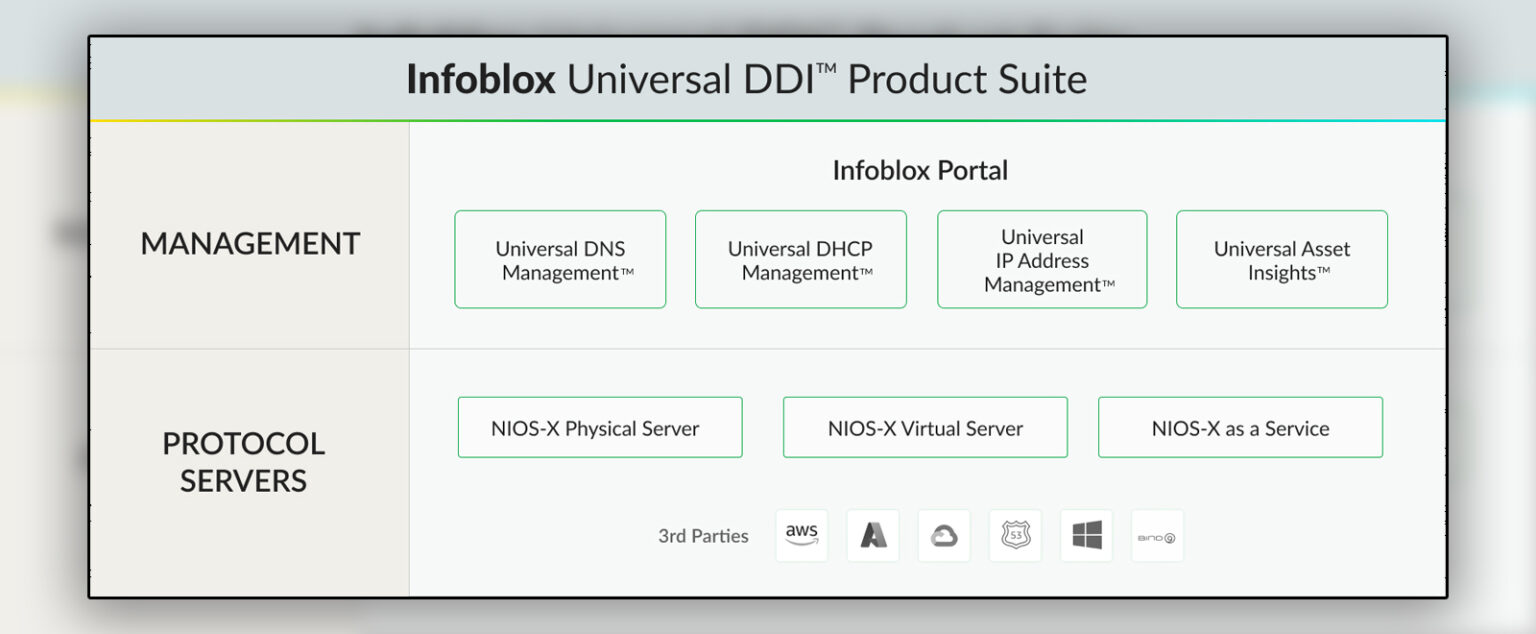Click the 3rd Parties label

[x=703, y=536]
